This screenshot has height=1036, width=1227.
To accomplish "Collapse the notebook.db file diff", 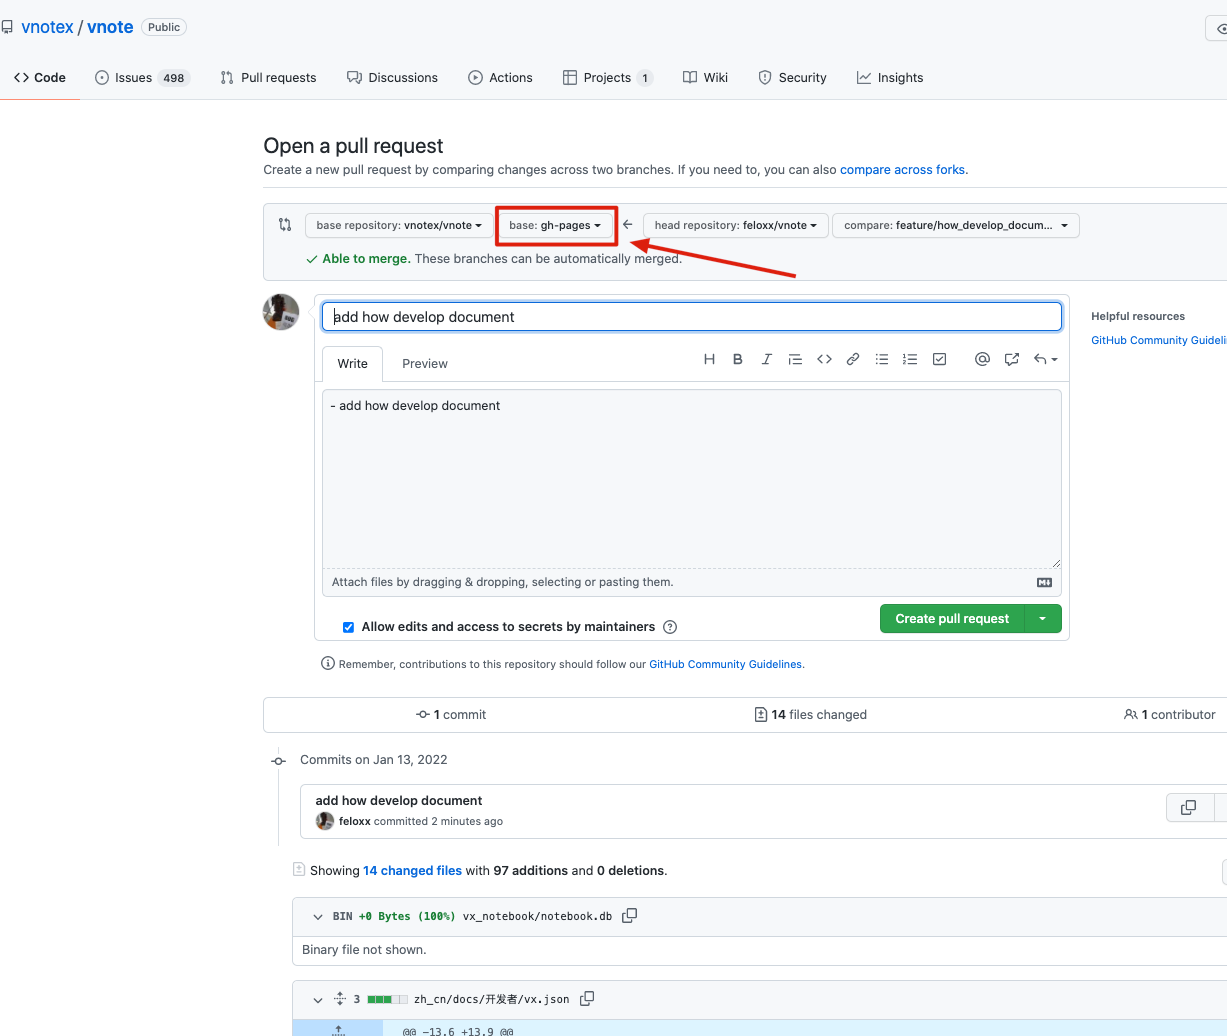I will click(318, 916).
